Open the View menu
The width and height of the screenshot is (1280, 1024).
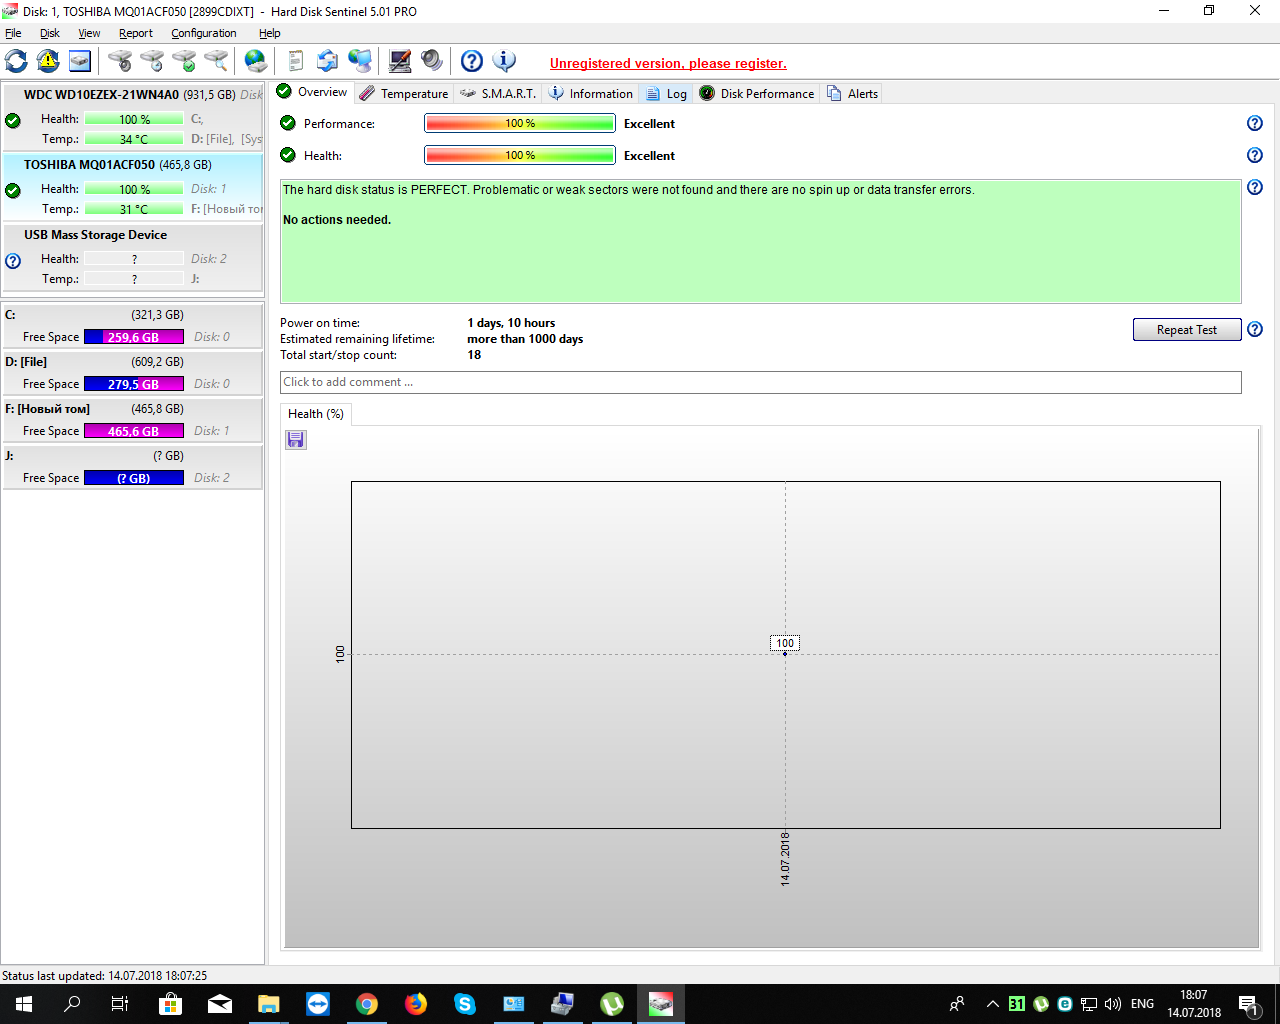point(89,33)
